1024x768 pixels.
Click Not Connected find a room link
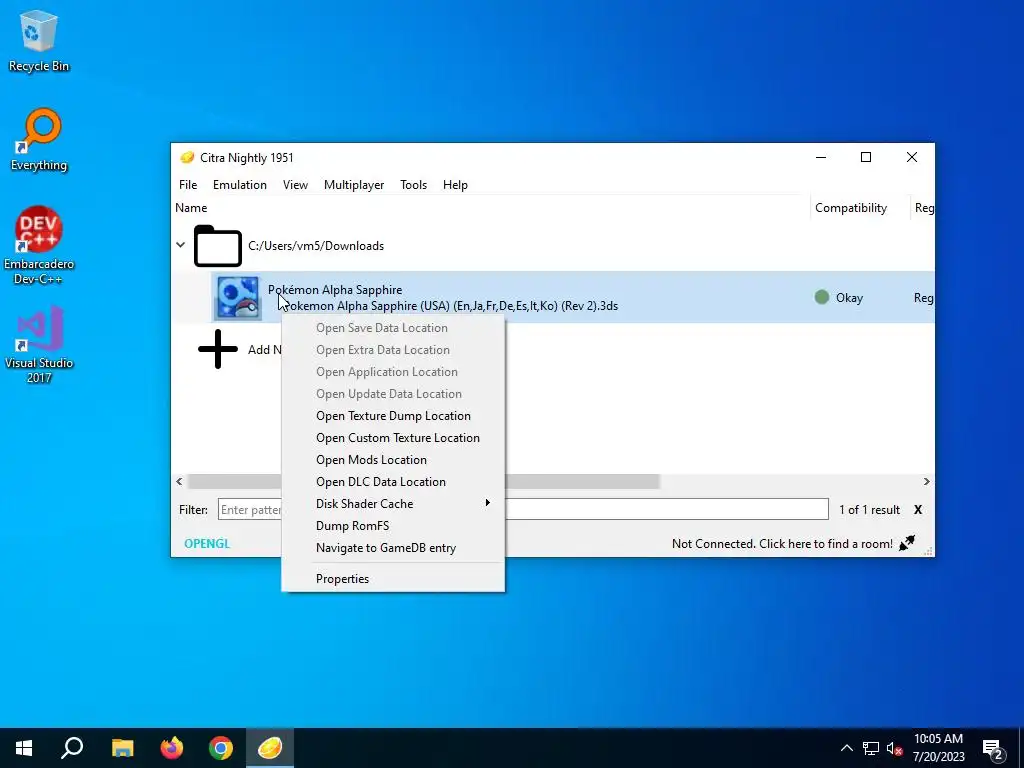pos(782,543)
